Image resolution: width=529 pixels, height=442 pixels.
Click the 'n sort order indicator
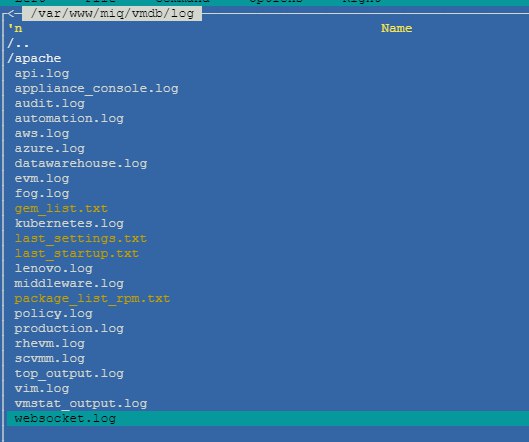15,28
